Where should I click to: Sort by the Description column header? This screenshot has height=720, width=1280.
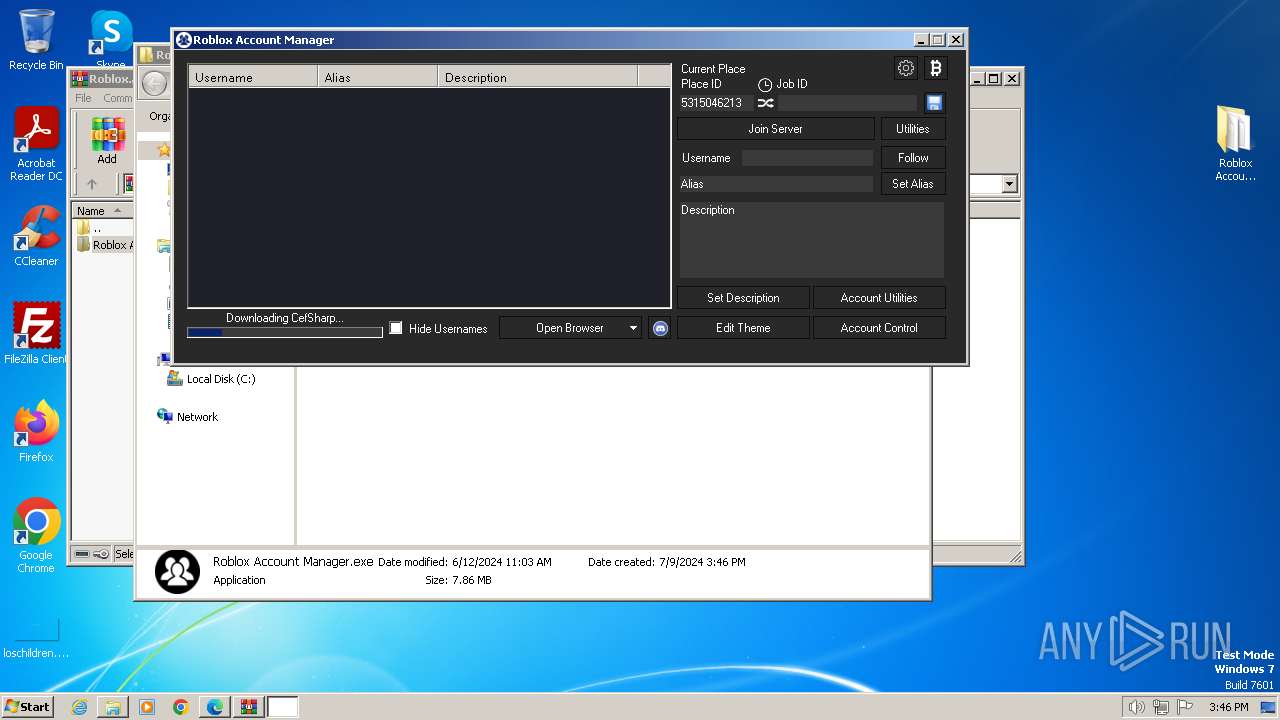[x=538, y=77]
